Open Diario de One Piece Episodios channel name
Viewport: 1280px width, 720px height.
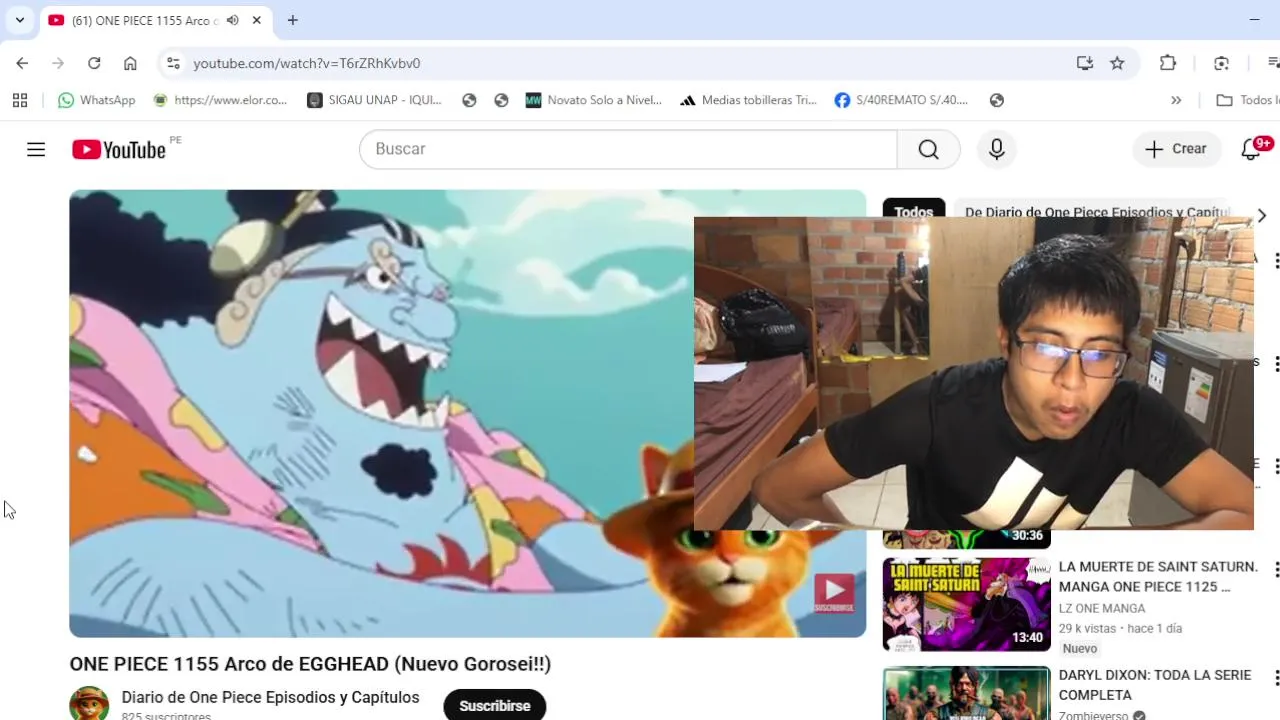pyautogui.click(x=270, y=697)
